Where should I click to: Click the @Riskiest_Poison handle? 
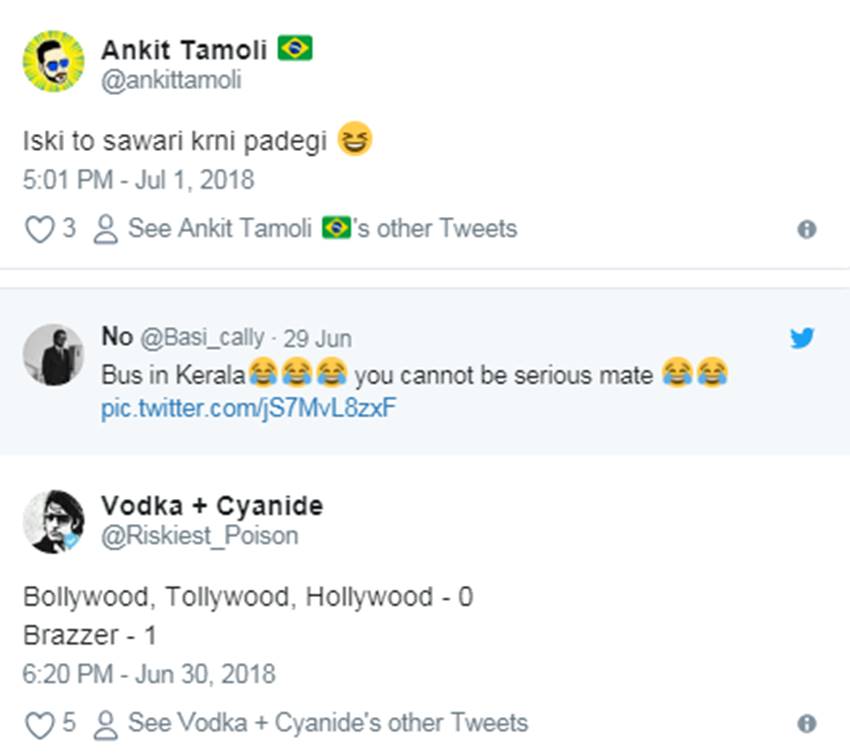pyautogui.click(x=200, y=536)
